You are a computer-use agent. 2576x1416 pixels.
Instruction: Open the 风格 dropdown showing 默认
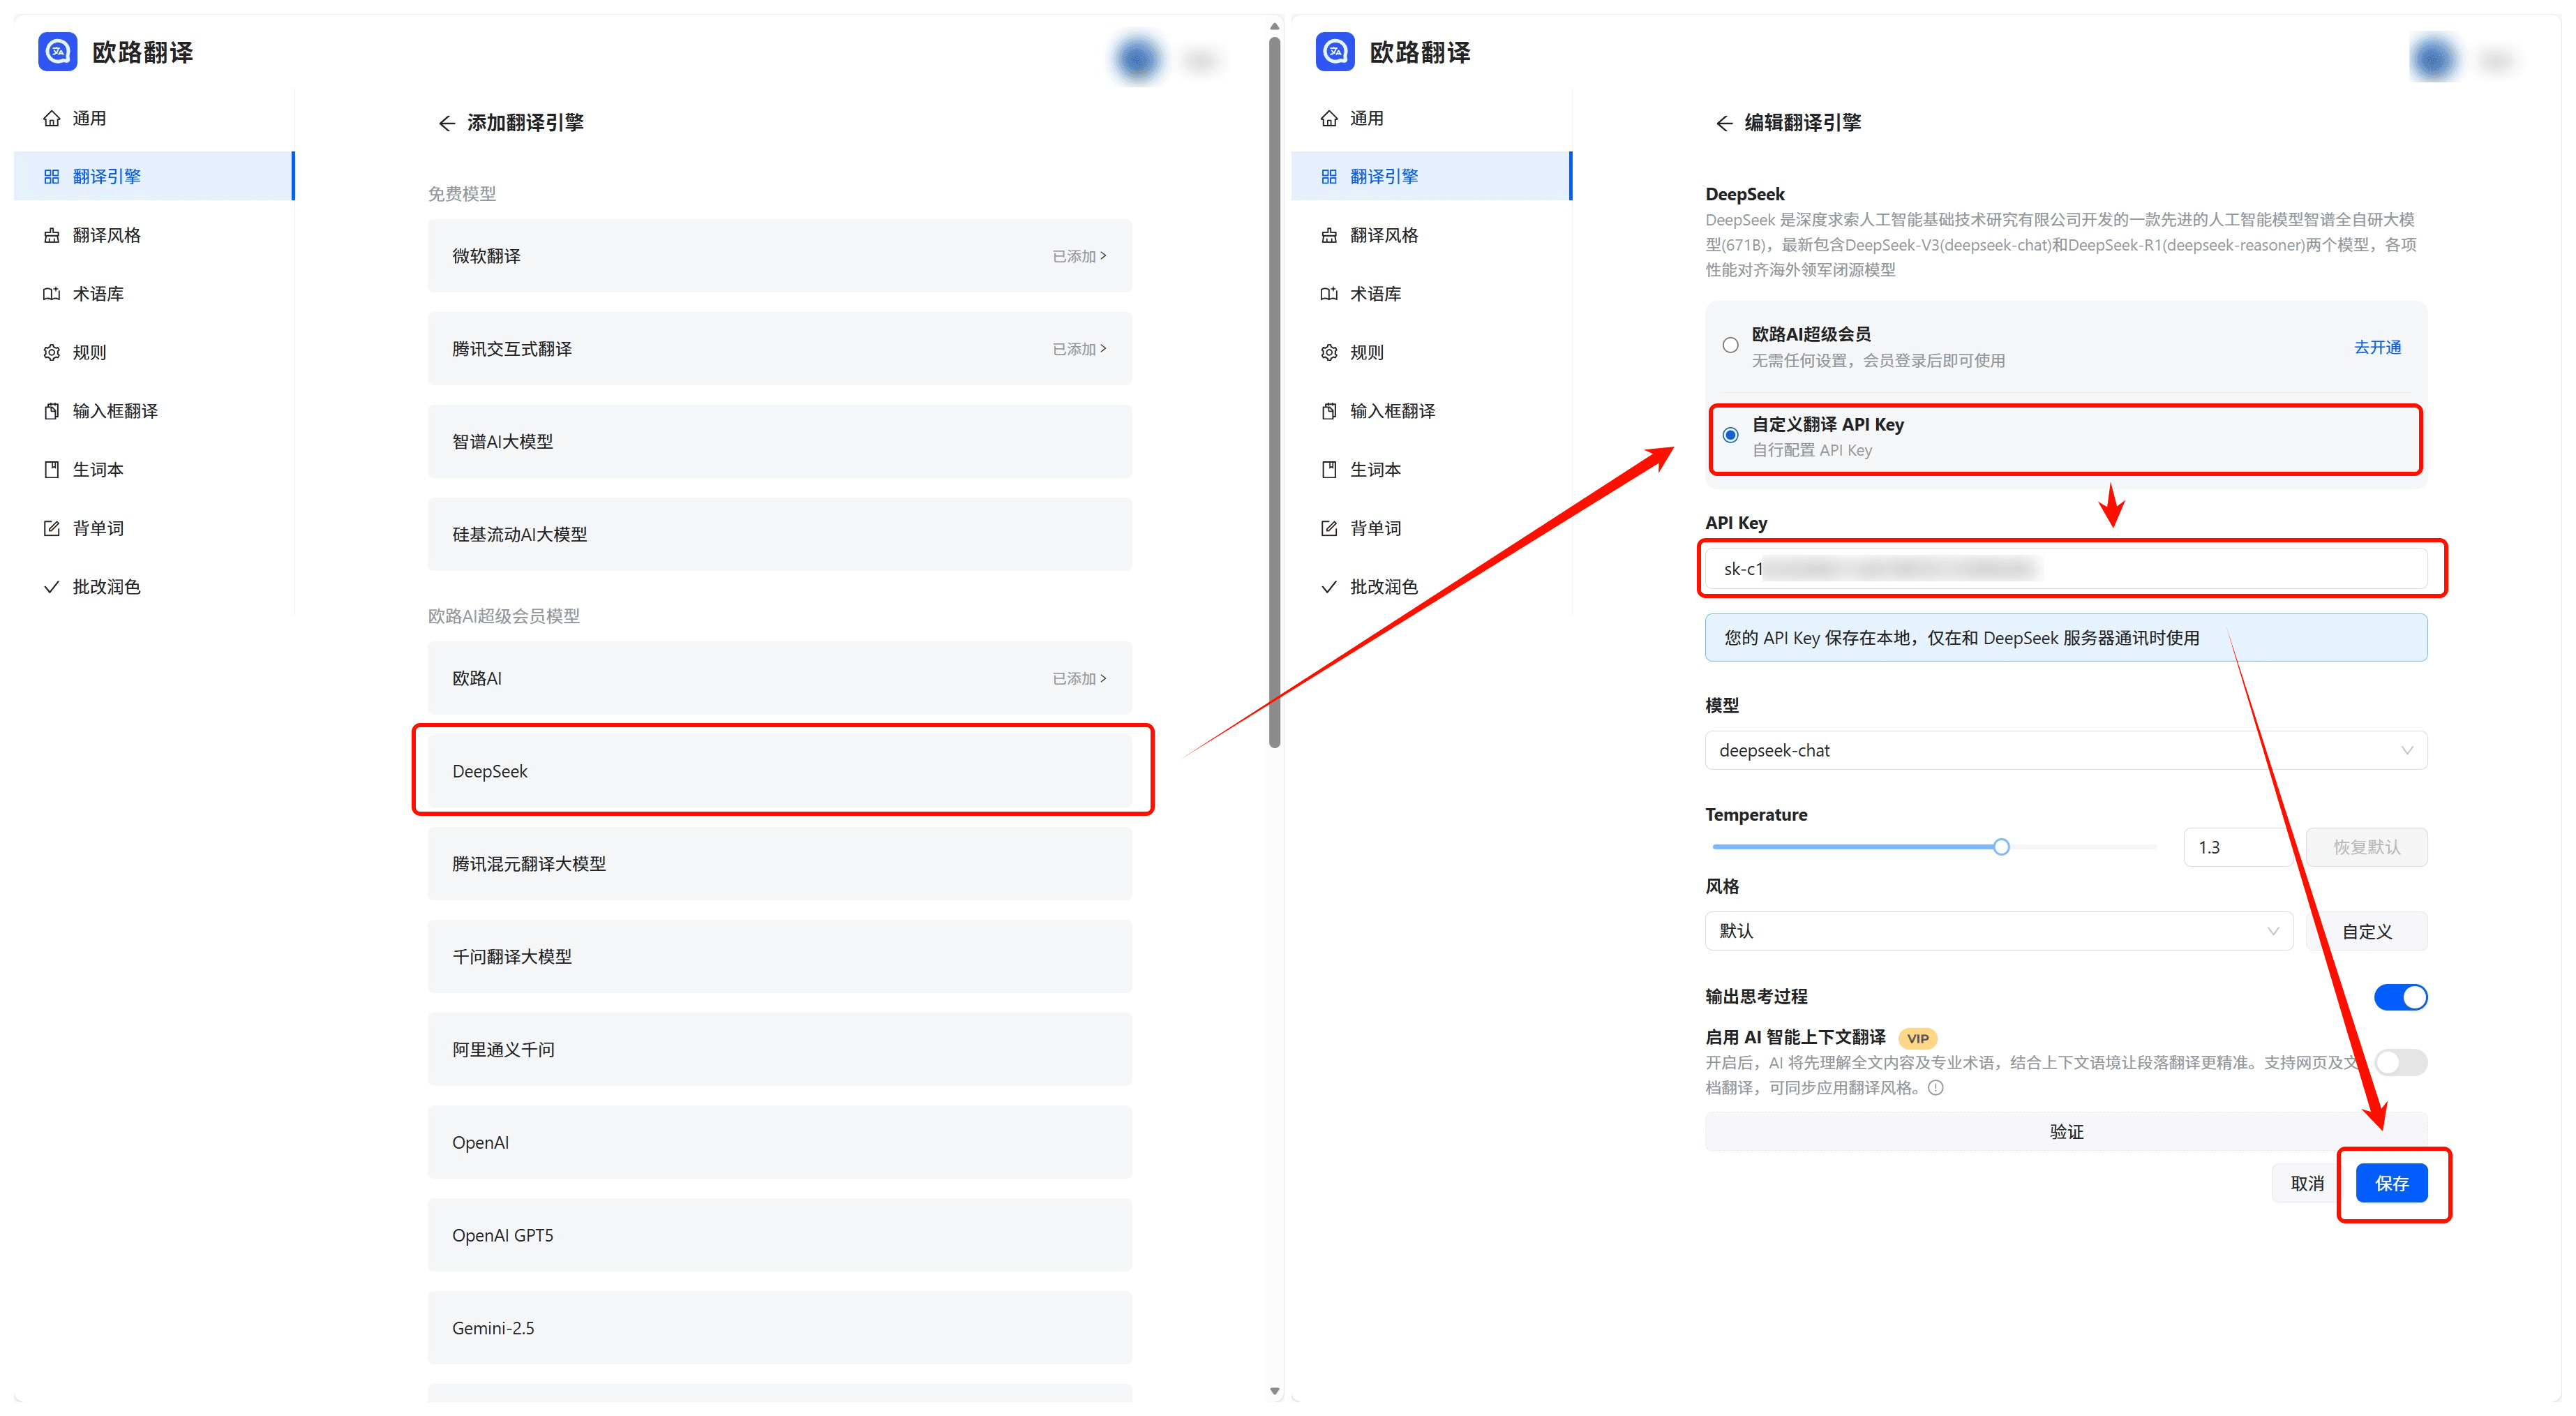coord(1998,931)
